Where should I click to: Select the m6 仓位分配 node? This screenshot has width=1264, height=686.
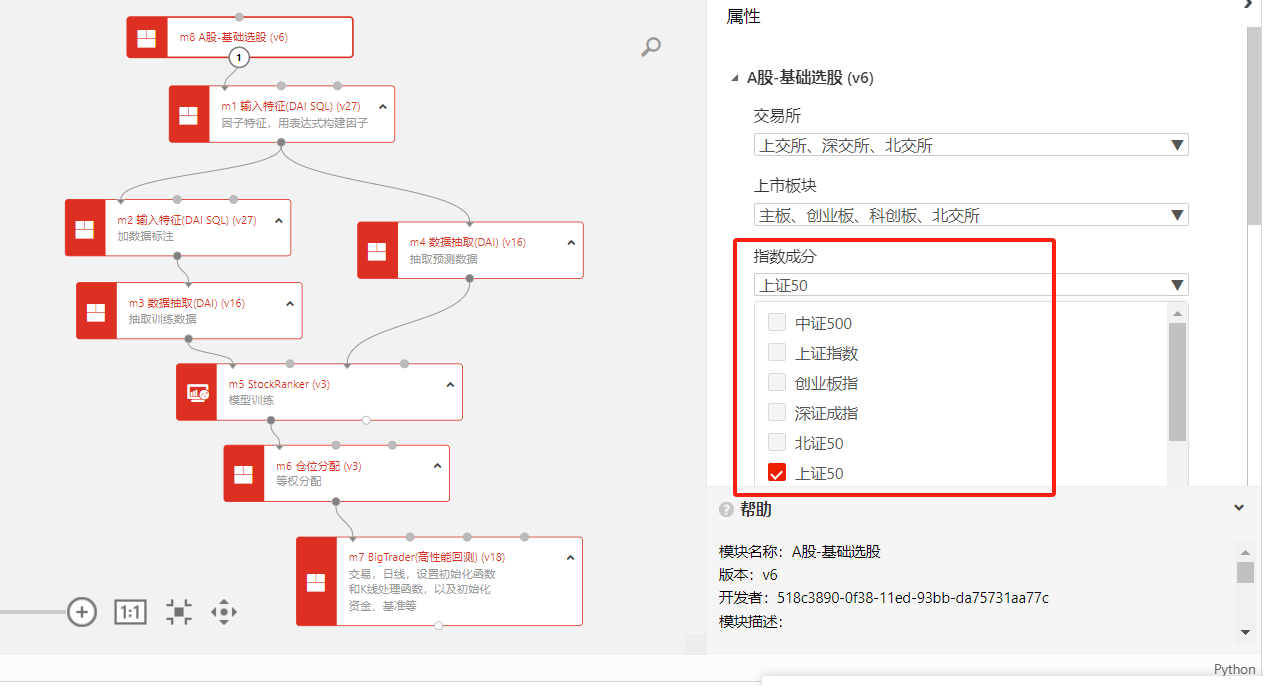(x=336, y=473)
